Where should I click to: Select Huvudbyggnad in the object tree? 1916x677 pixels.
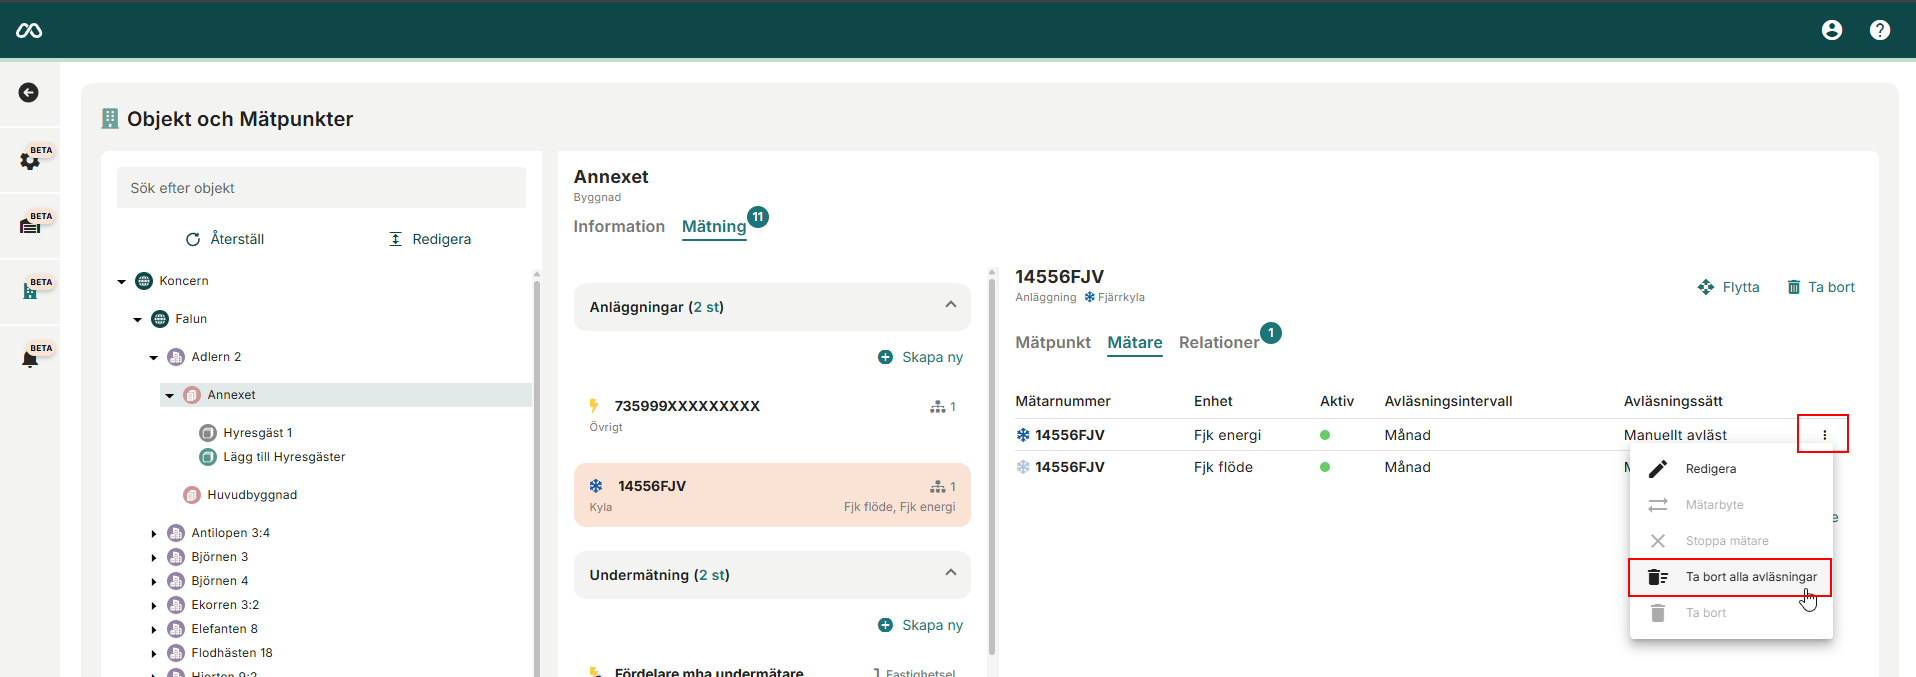[251, 495]
